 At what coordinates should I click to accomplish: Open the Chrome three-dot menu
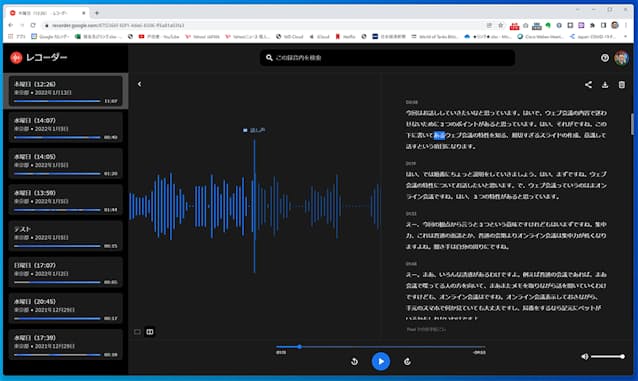(x=626, y=25)
